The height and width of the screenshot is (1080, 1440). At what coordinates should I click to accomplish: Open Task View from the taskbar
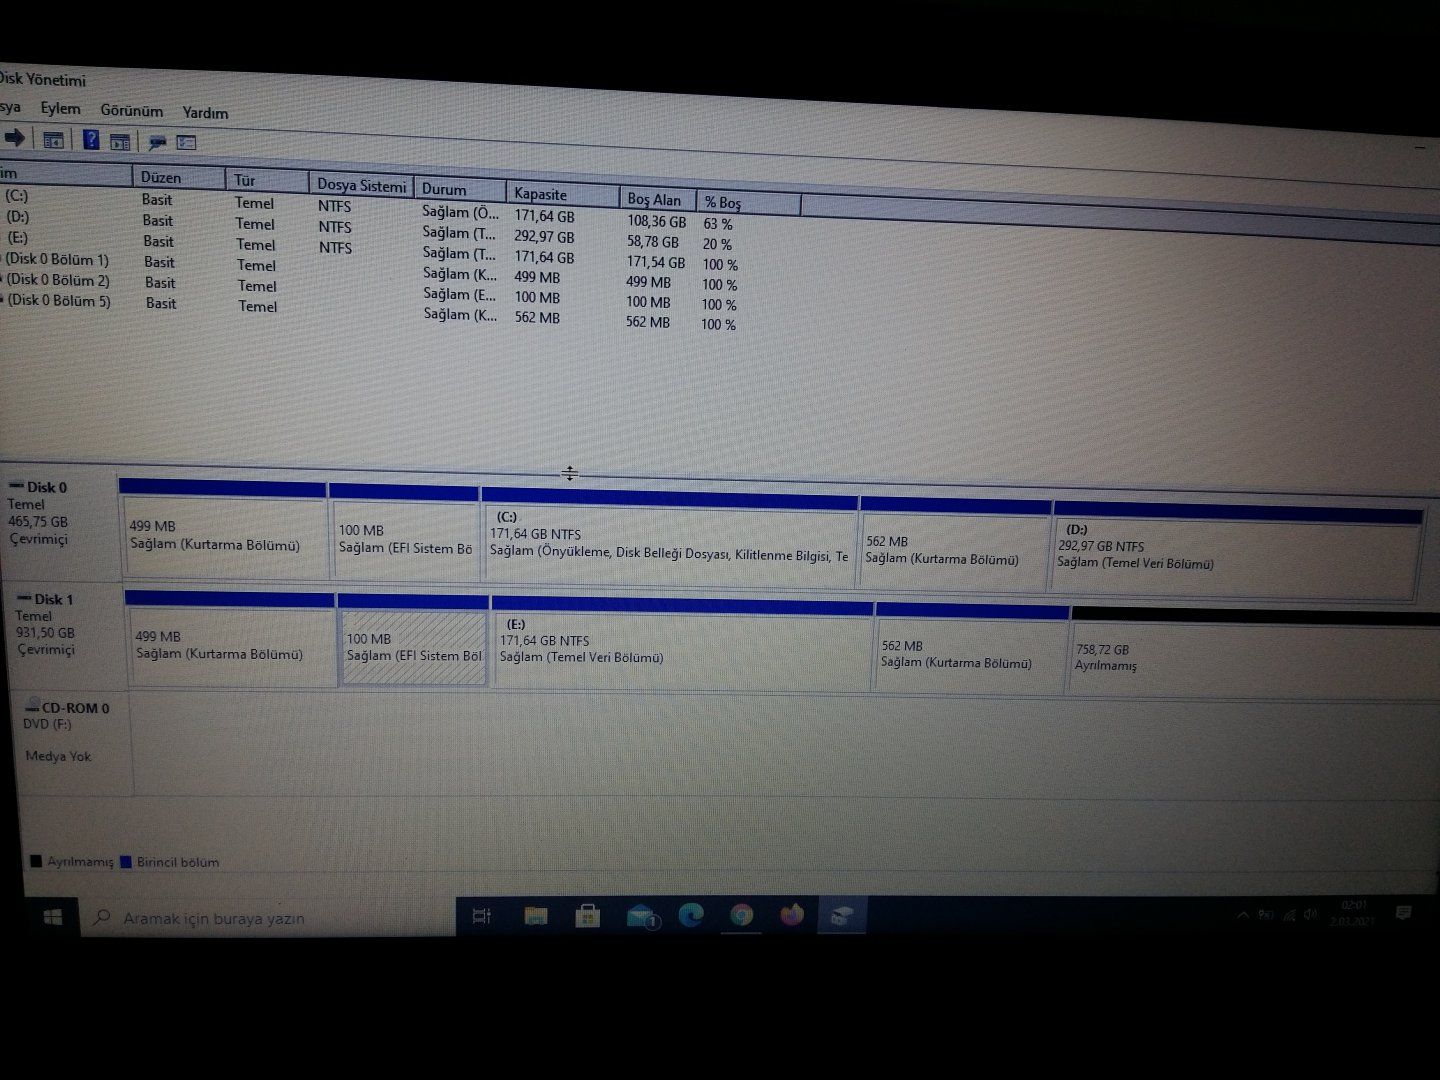481,916
